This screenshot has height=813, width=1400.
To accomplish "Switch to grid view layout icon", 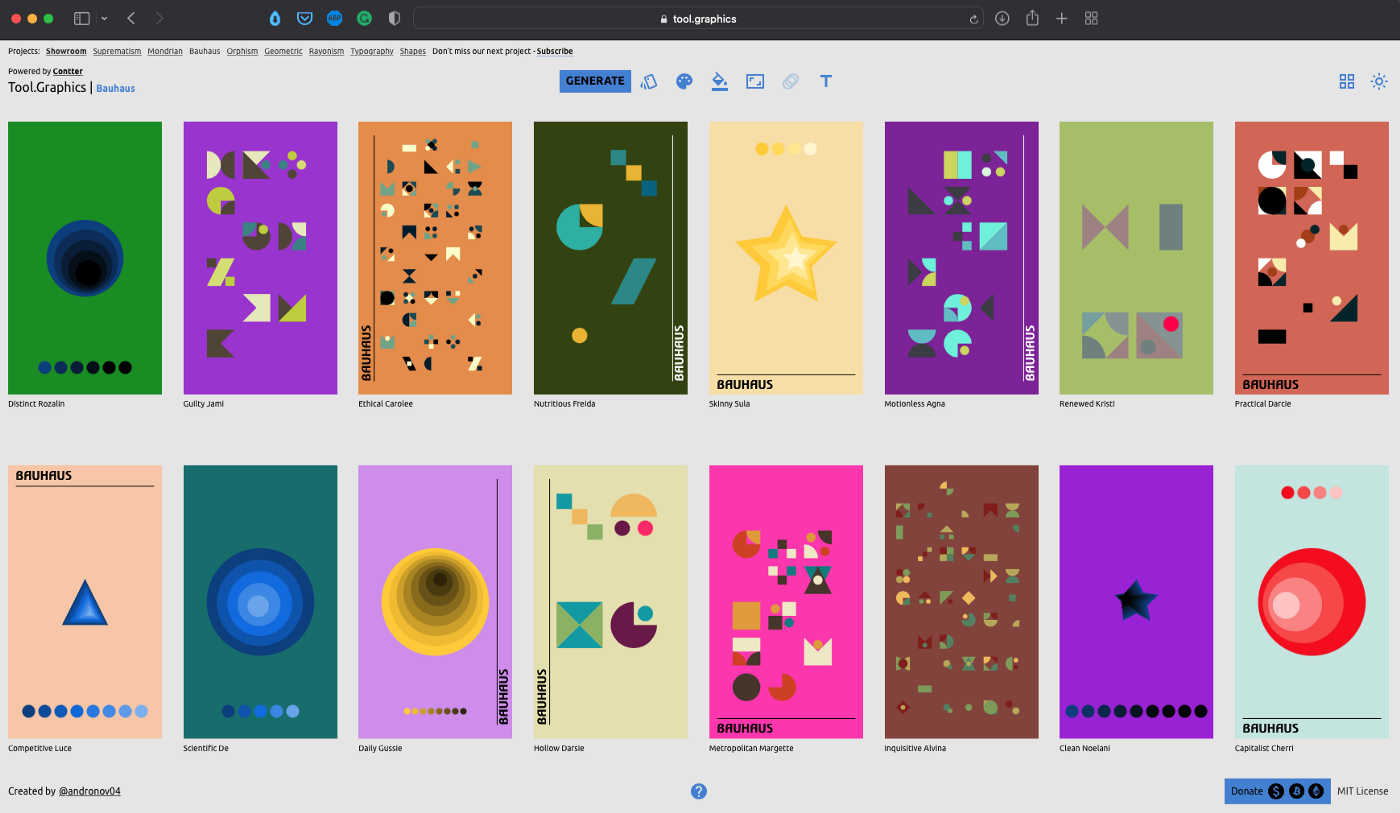I will (x=1347, y=82).
